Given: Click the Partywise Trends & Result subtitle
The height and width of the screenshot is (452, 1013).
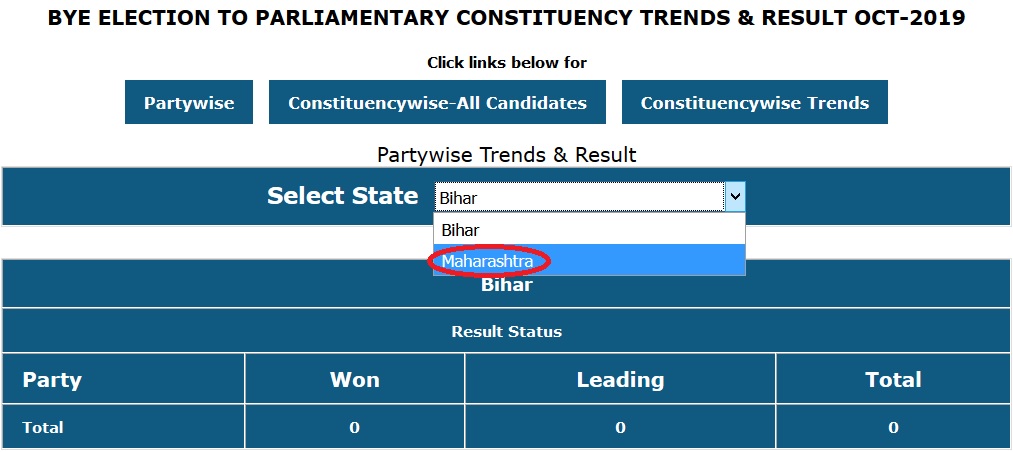Looking at the screenshot, I should coord(506,155).
